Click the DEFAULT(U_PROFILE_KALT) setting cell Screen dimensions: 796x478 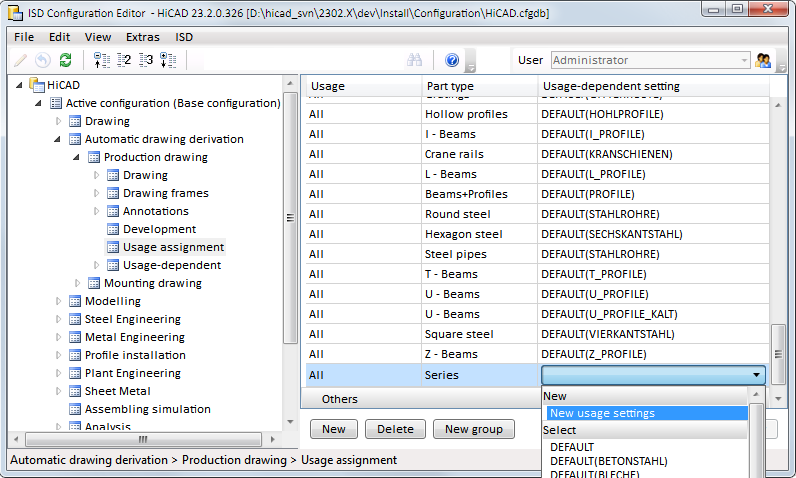[653, 314]
